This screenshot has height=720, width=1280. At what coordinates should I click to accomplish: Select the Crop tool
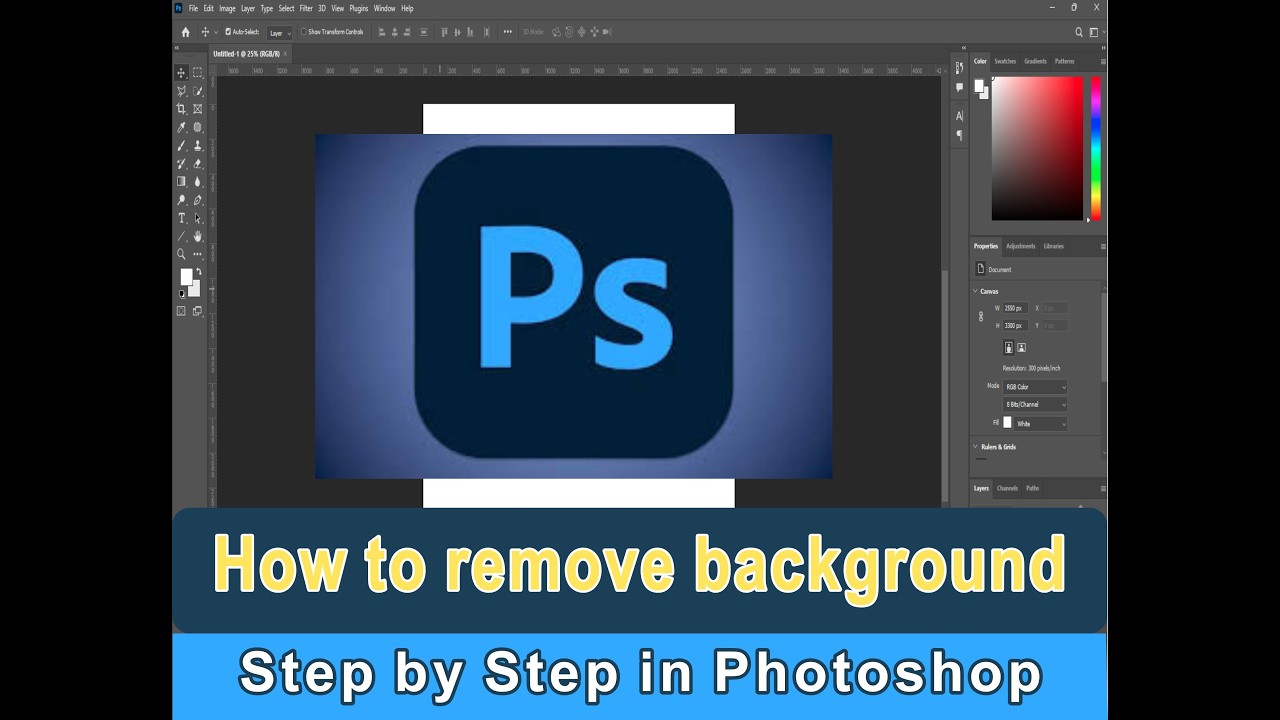(181, 109)
